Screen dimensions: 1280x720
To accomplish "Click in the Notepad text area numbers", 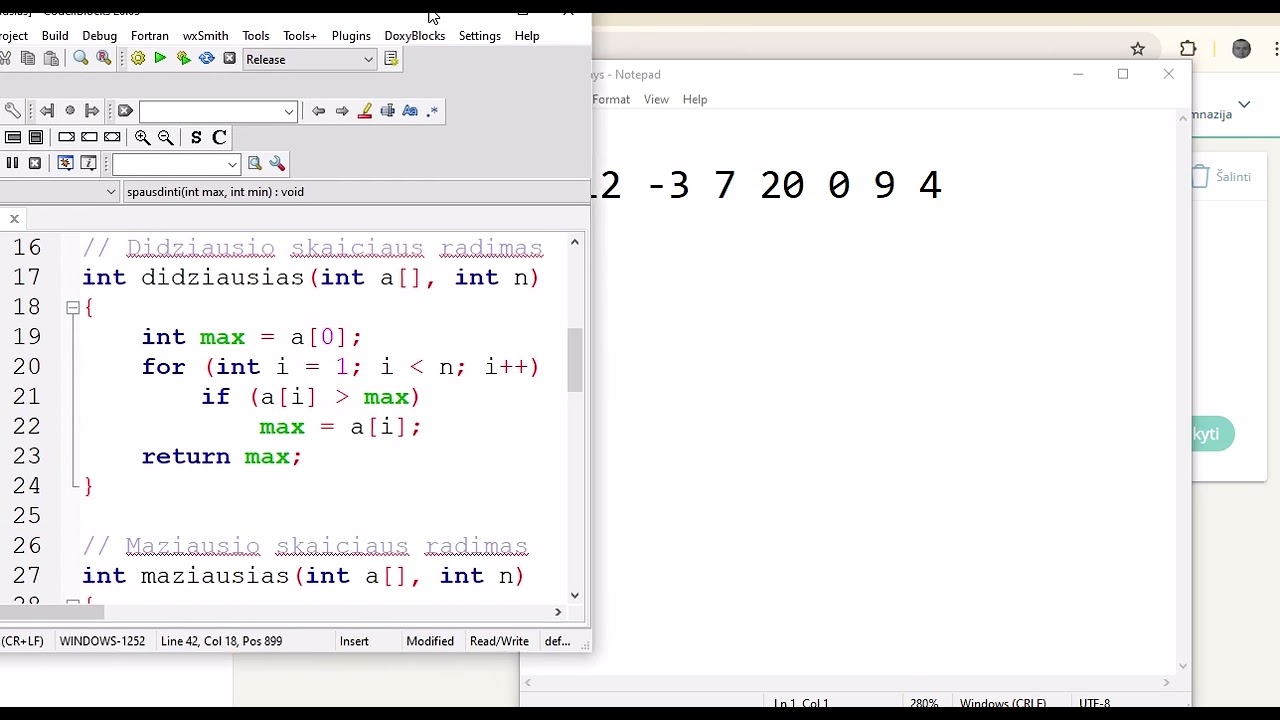I will pyautogui.click(x=767, y=185).
